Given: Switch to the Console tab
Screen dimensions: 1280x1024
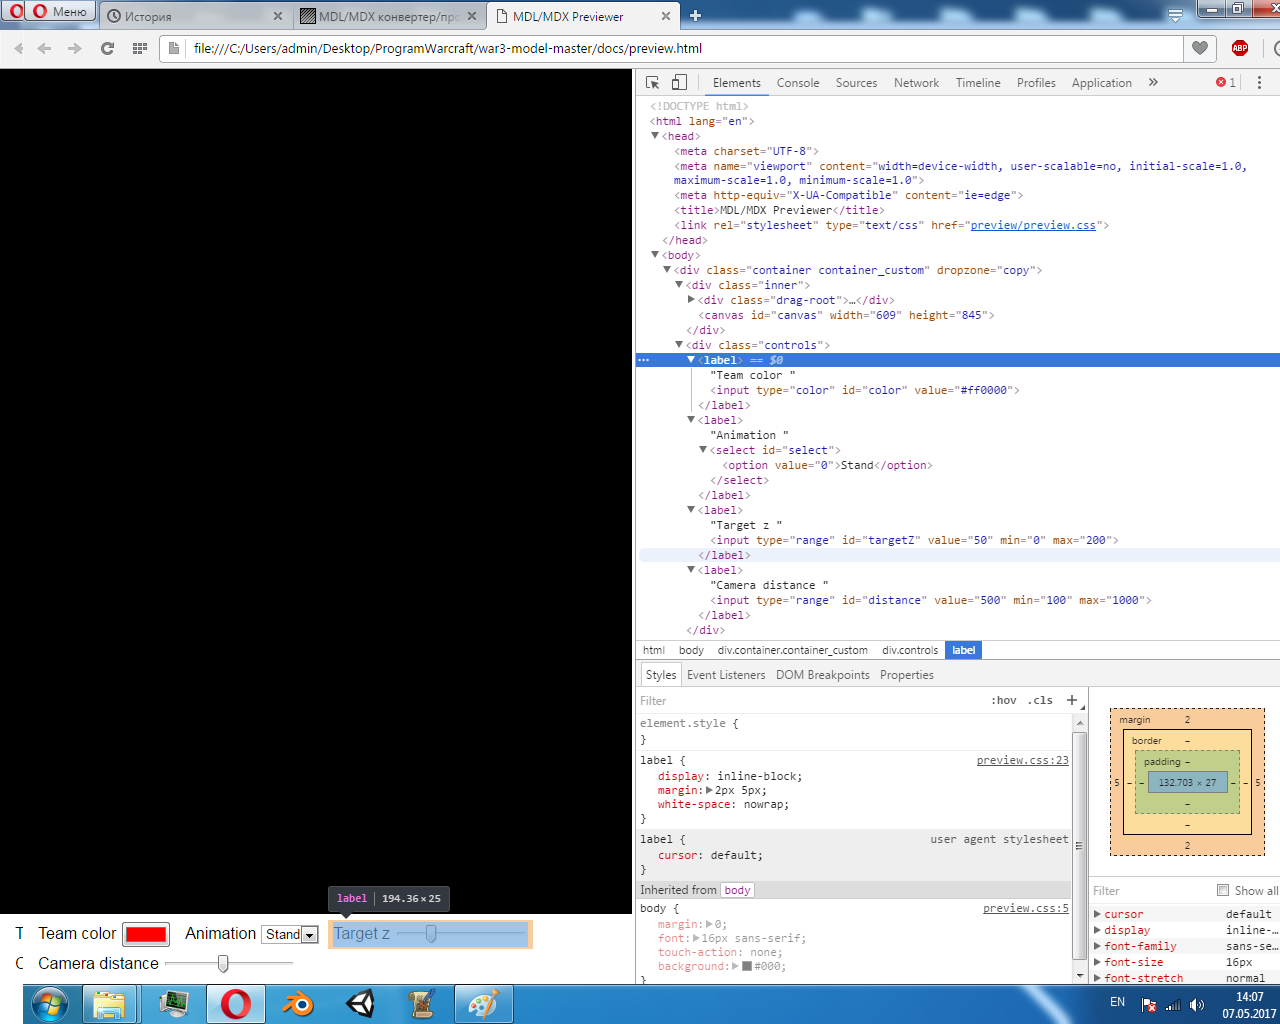Looking at the screenshot, I should [797, 83].
